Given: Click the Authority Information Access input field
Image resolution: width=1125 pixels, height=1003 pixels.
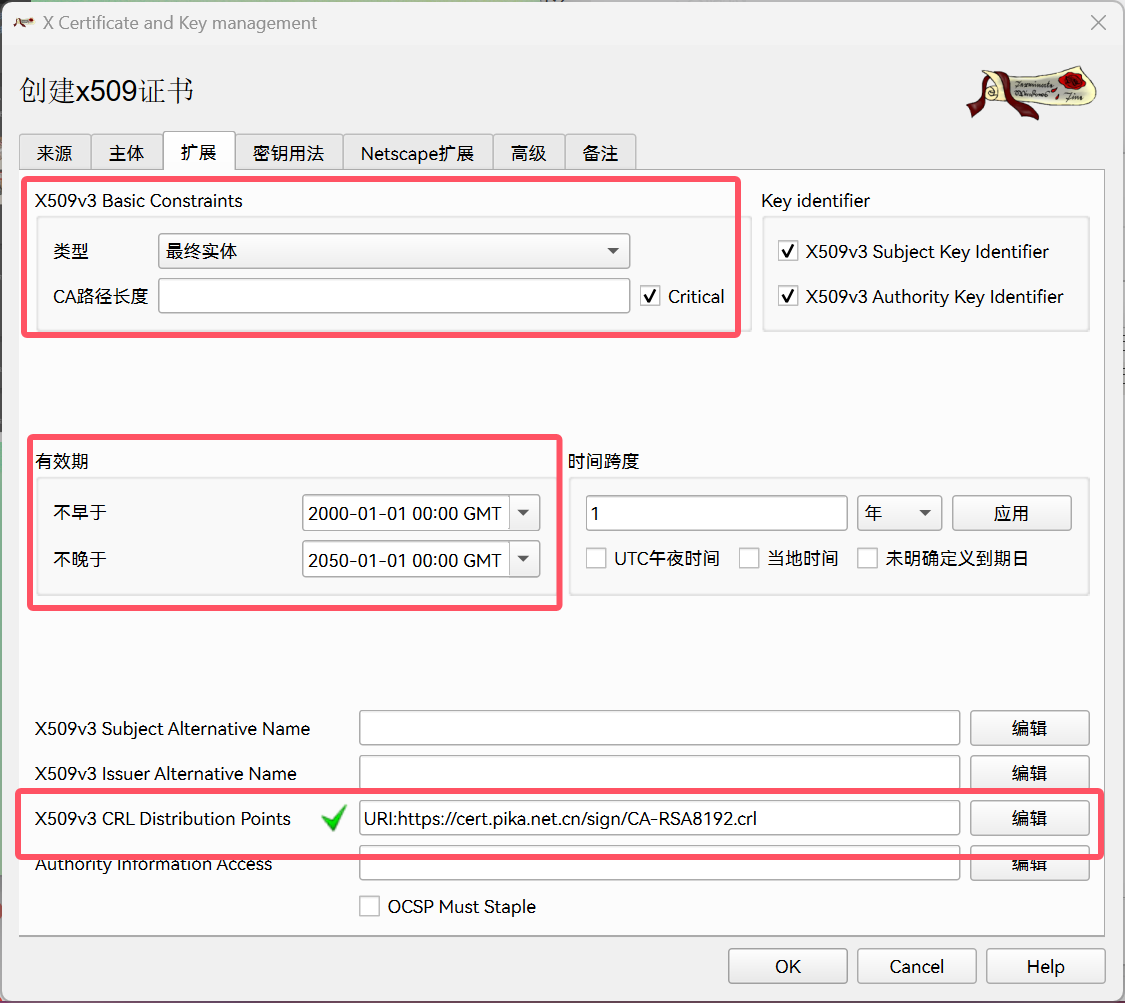Looking at the screenshot, I should (x=659, y=864).
